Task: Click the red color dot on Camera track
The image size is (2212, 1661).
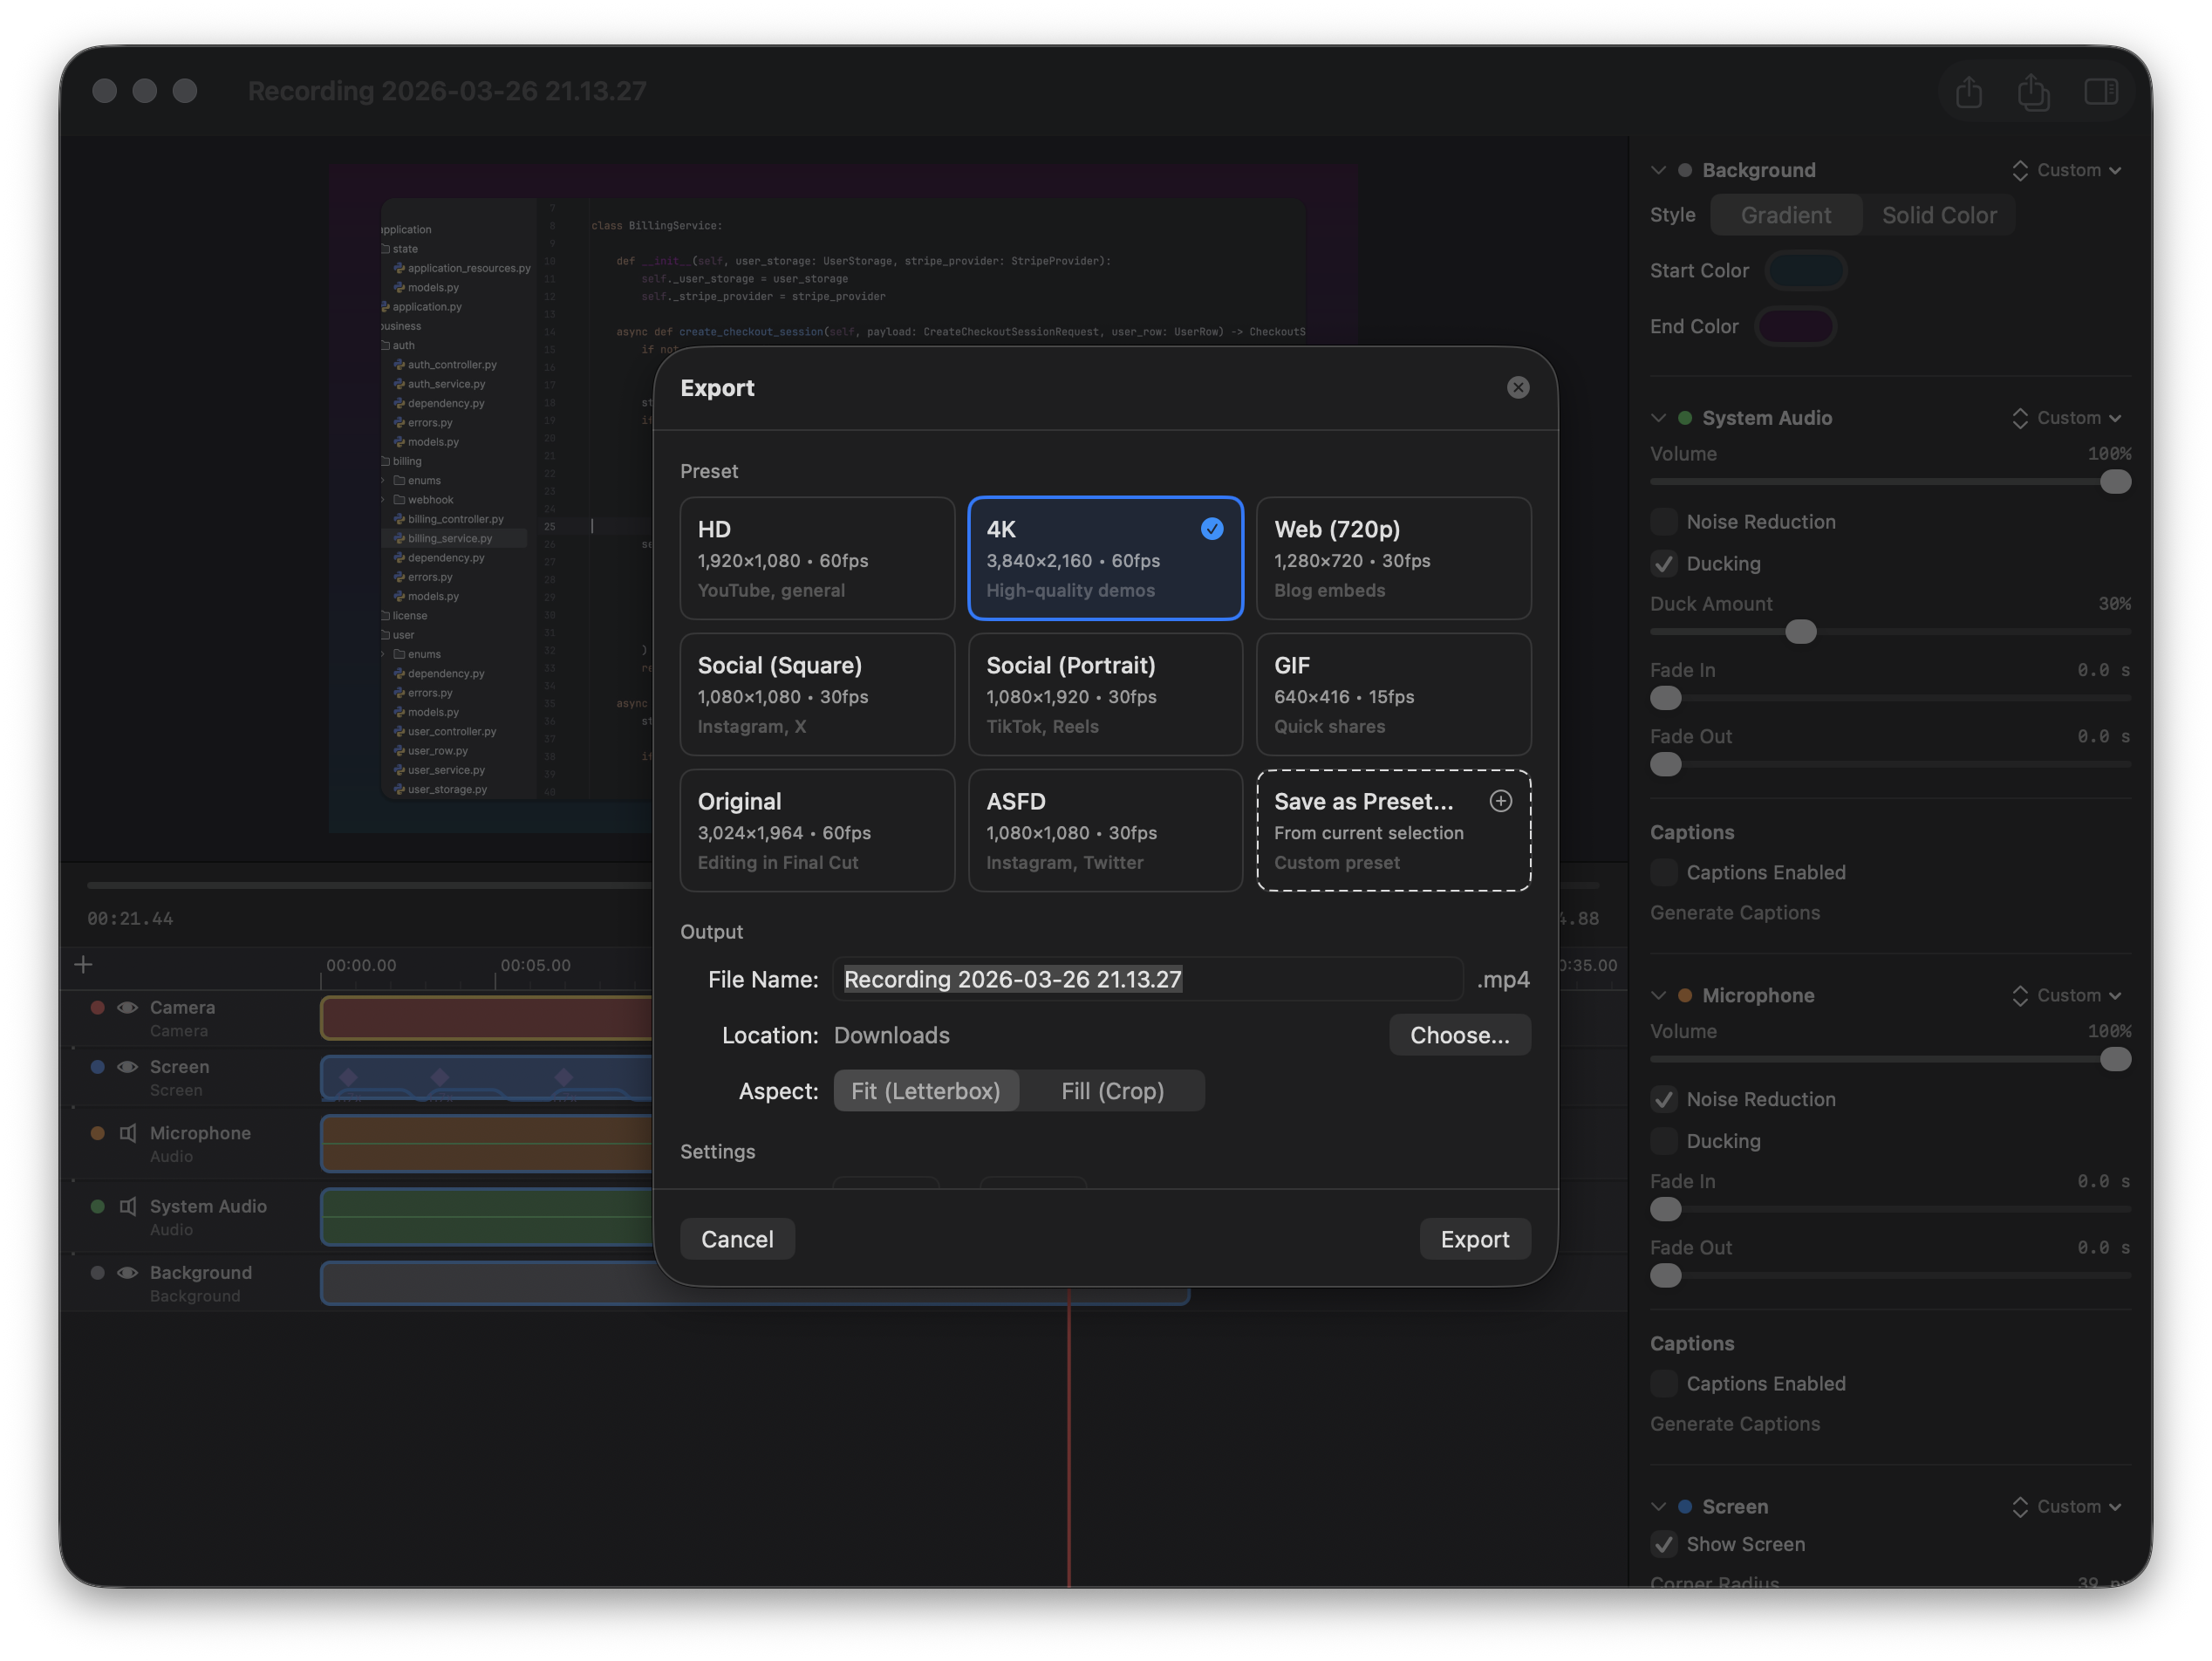Action: point(97,1007)
